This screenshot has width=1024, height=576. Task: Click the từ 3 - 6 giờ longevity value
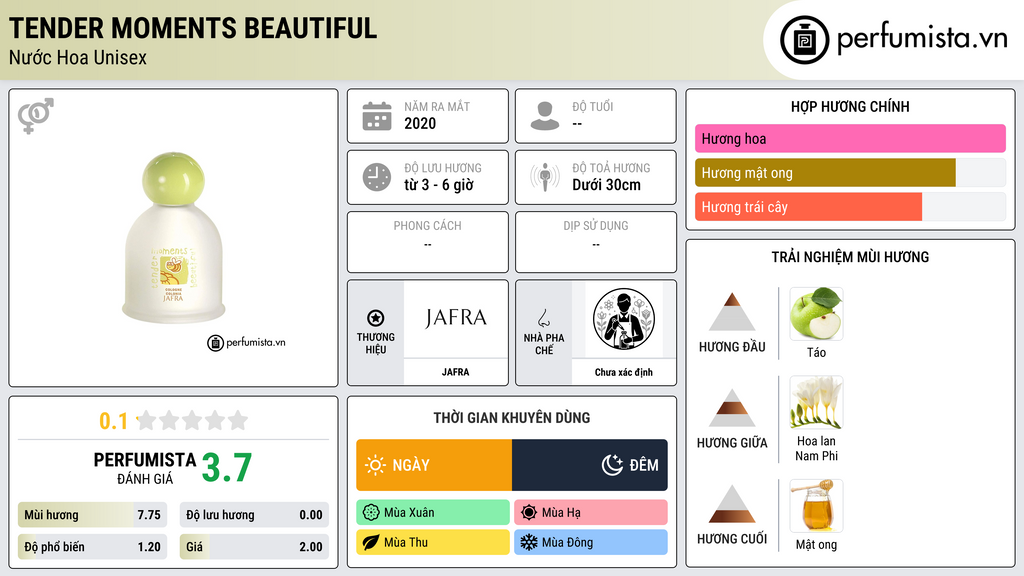pos(439,185)
